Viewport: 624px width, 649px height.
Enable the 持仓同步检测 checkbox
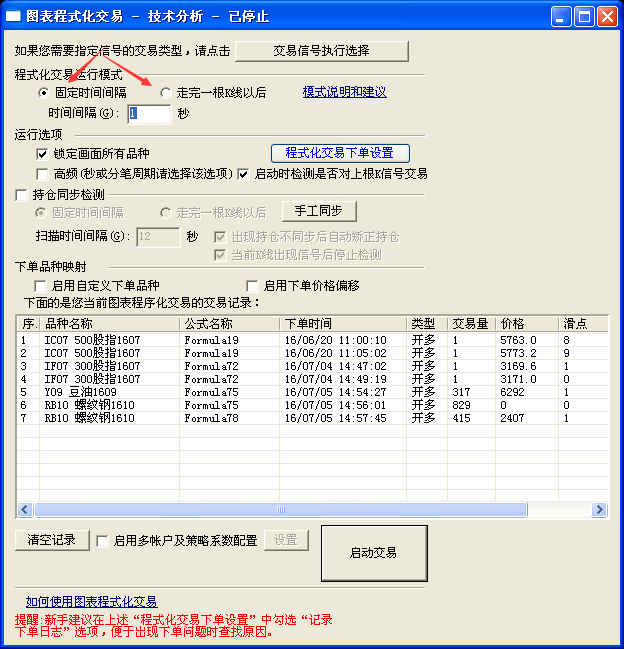point(21,195)
